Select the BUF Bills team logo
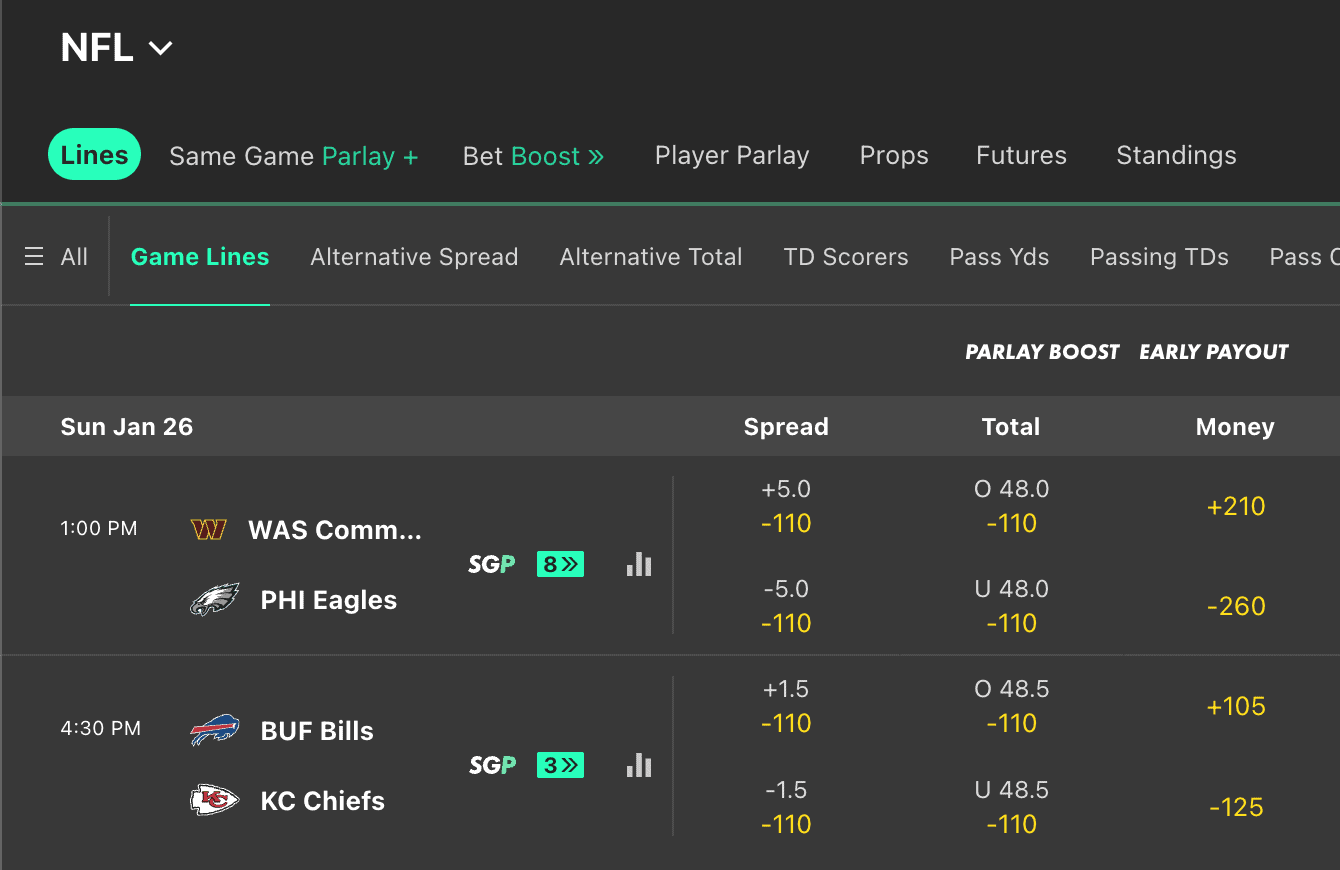This screenshot has height=870, width=1340. 212,730
